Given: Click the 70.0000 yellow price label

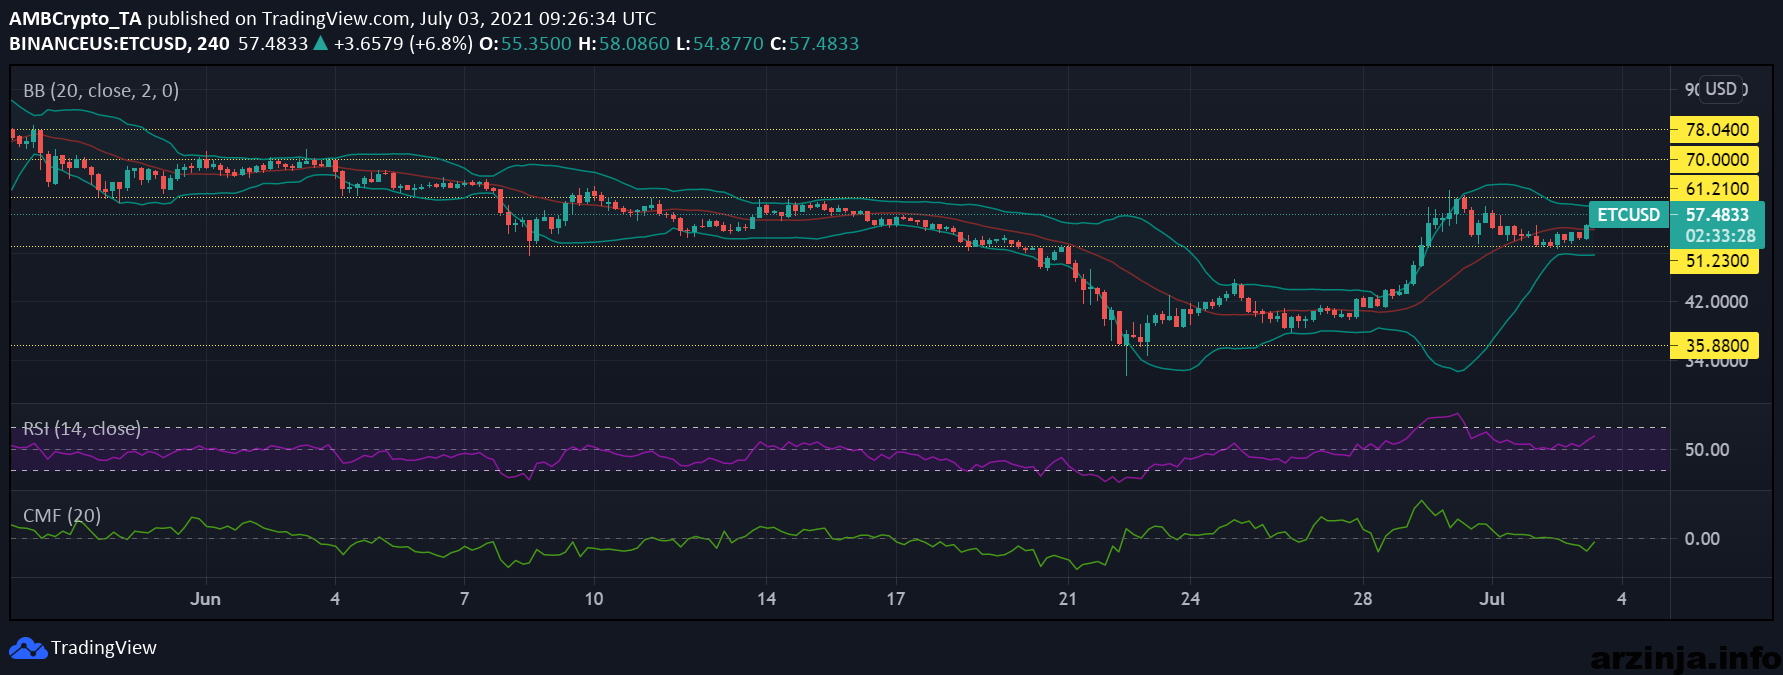Looking at the screenshot, I should point(1716,159).
